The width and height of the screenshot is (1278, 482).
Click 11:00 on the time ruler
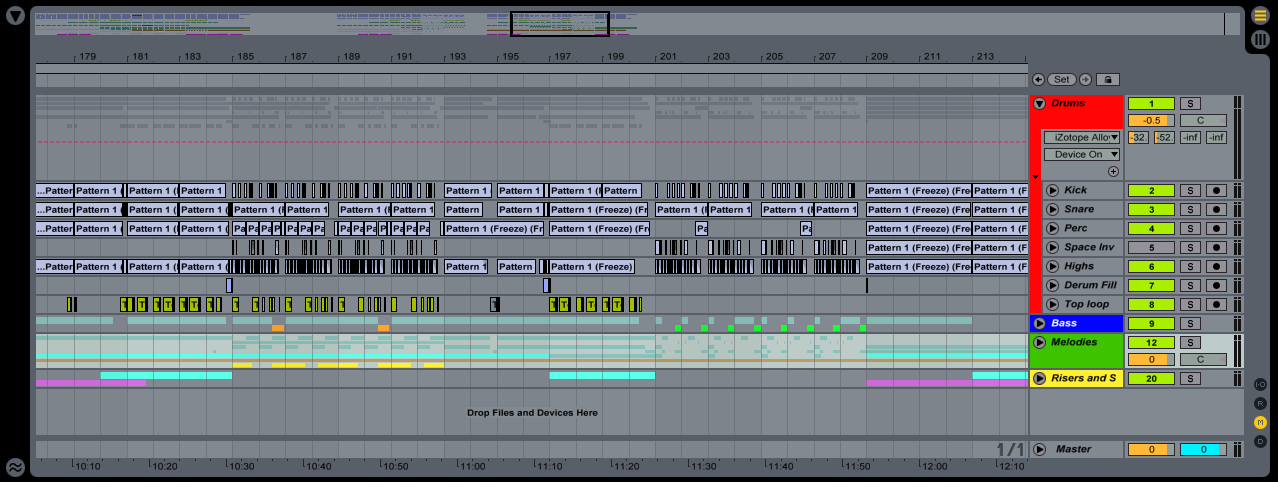[x=472, y=466]
